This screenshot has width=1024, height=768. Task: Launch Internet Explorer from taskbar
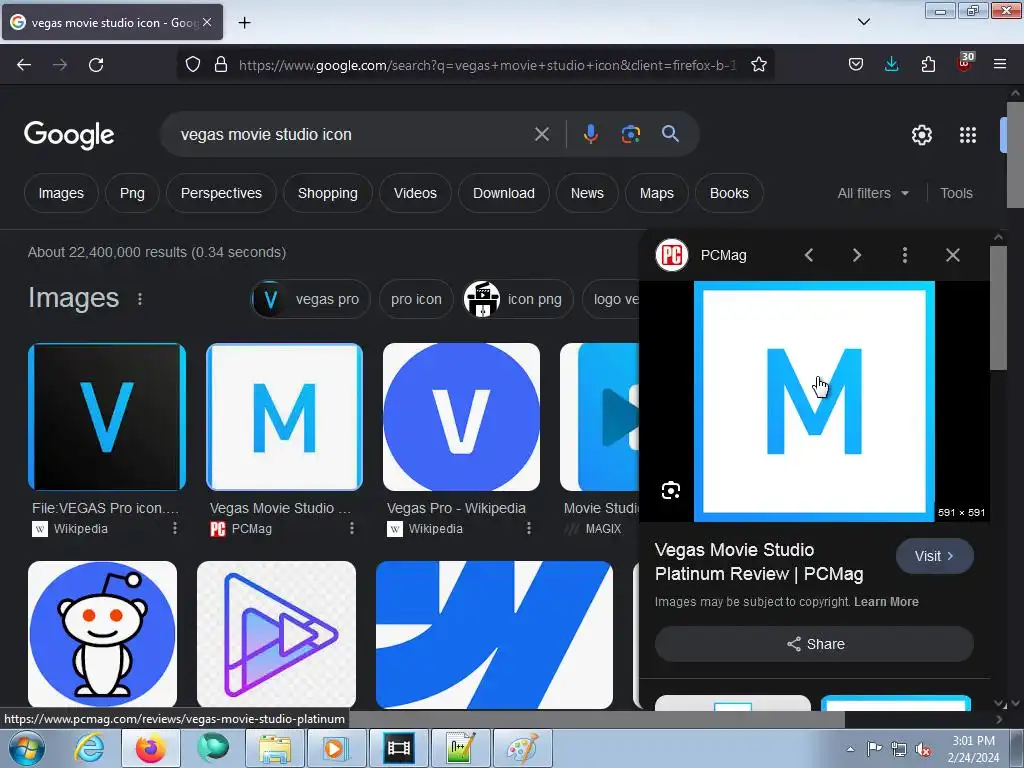(89, 748)
